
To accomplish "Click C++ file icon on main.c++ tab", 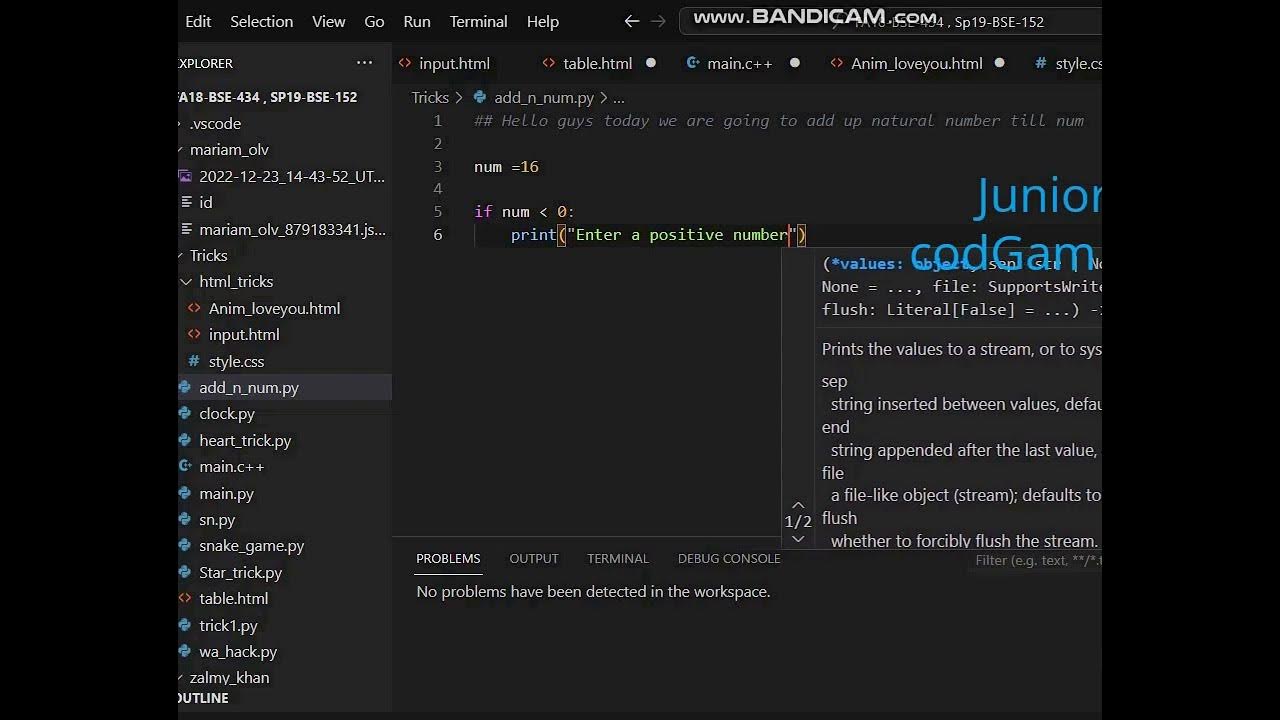I will [692, 63].
